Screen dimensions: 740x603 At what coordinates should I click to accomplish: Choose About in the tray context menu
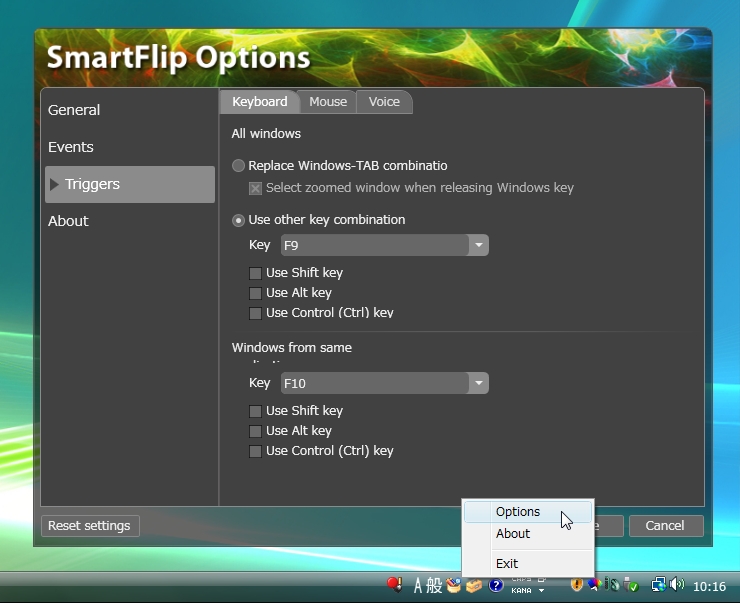pyautogui.click(x=528, y=534)
